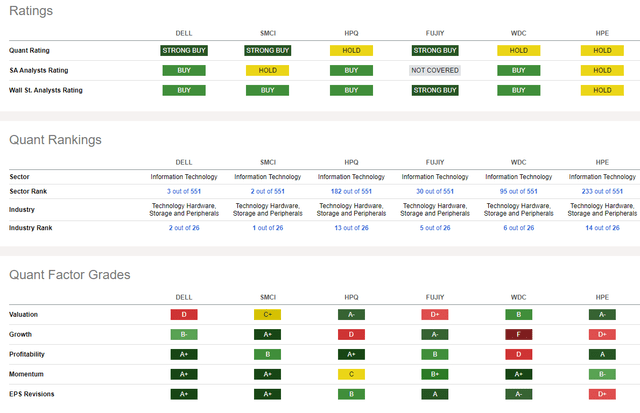Click FUJIY EPS Revisions grade A
The image size is (640, 413).
tap(435, 394)
